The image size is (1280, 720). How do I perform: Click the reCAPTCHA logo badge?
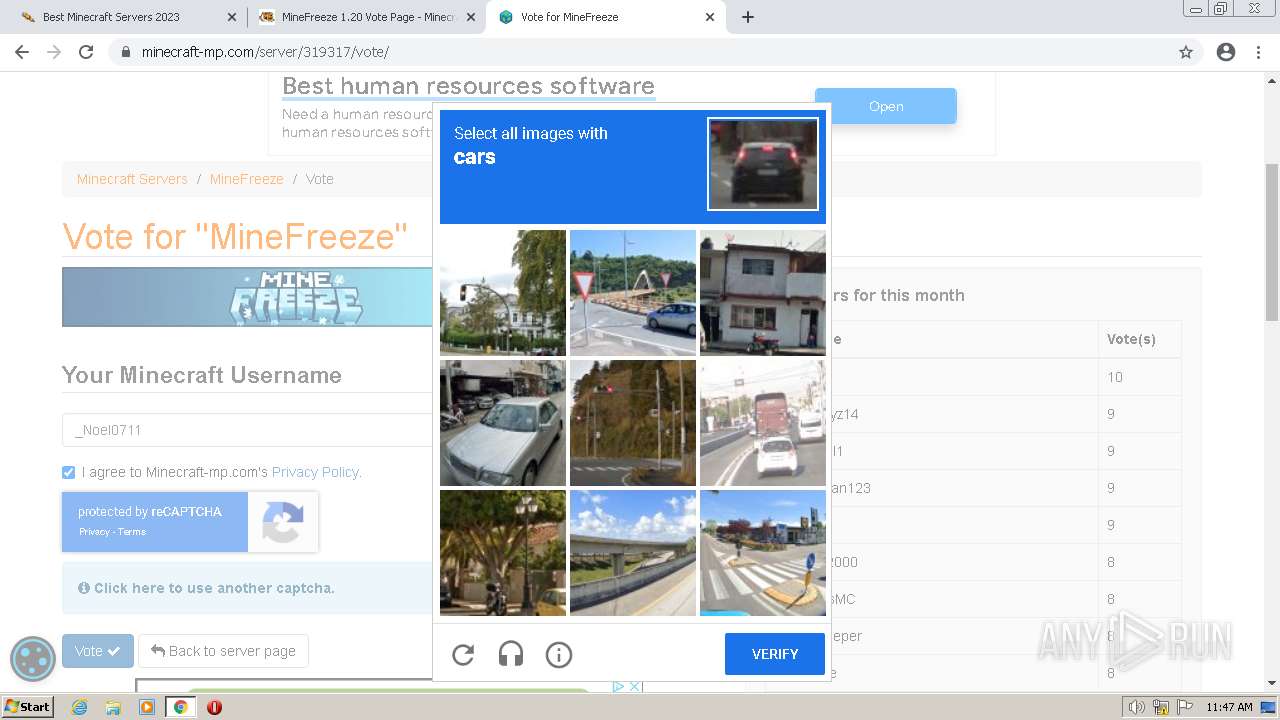283,522
